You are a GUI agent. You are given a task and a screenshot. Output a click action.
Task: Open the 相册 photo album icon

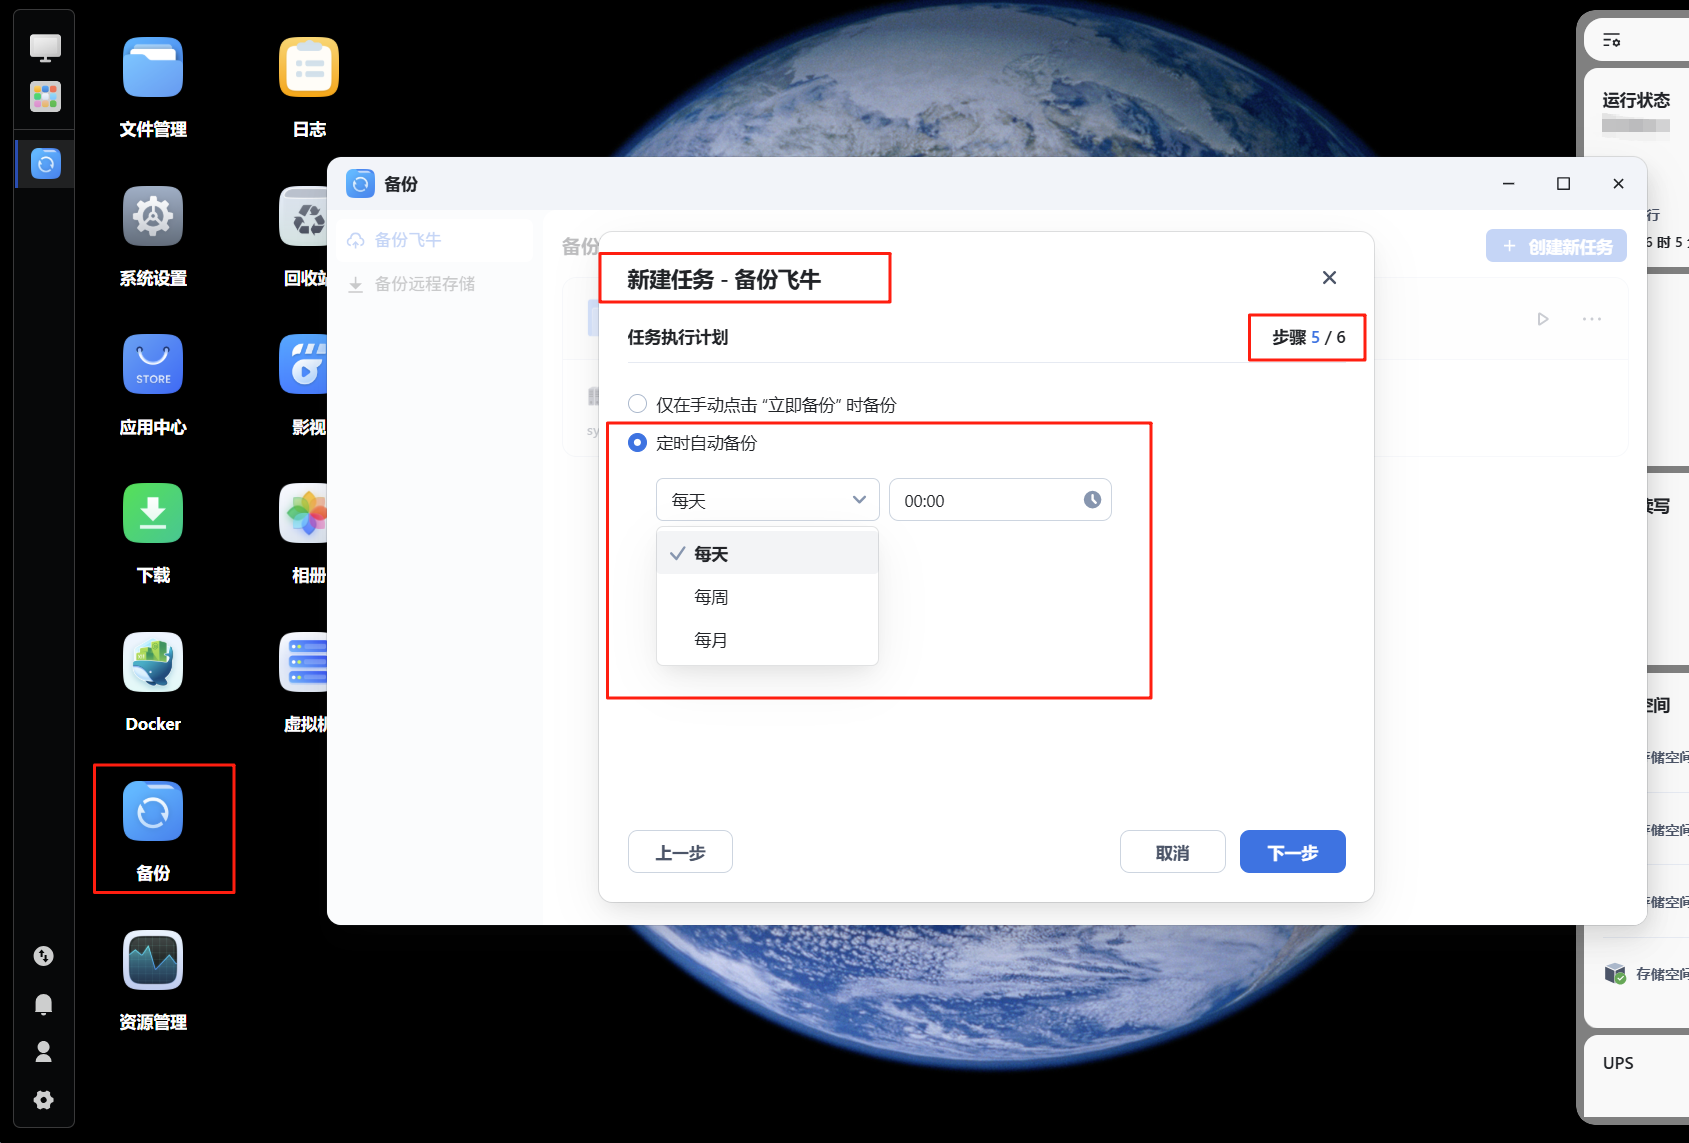(304, 513)
